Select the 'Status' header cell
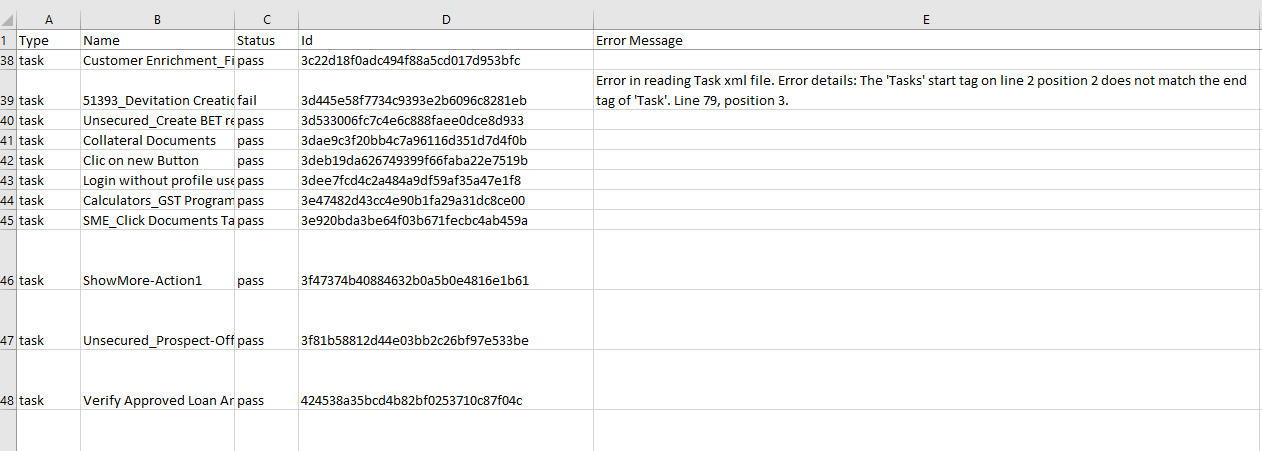 266,41
